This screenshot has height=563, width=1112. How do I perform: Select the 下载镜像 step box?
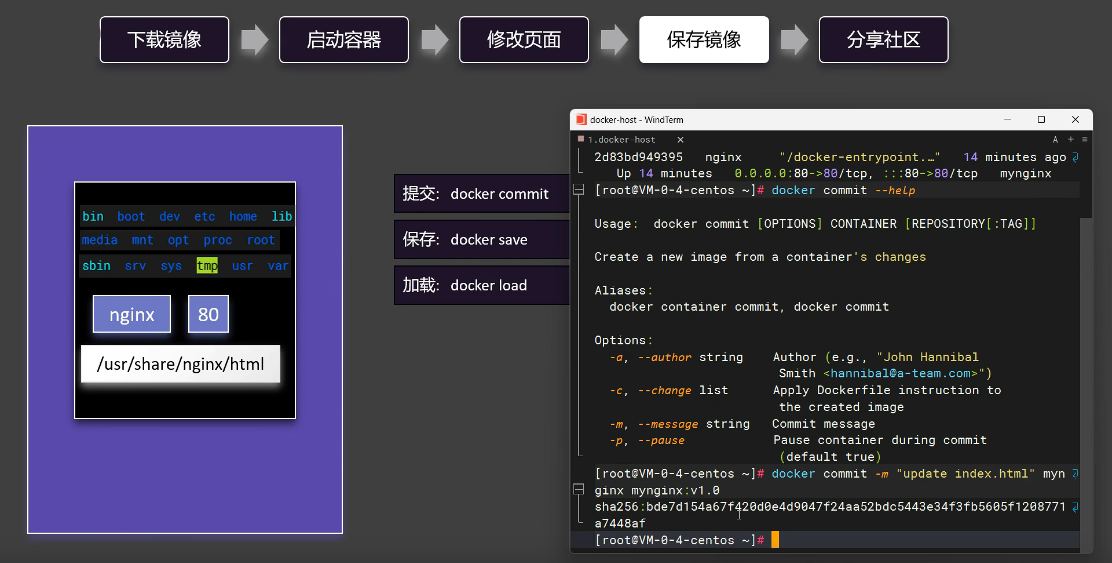164,40
